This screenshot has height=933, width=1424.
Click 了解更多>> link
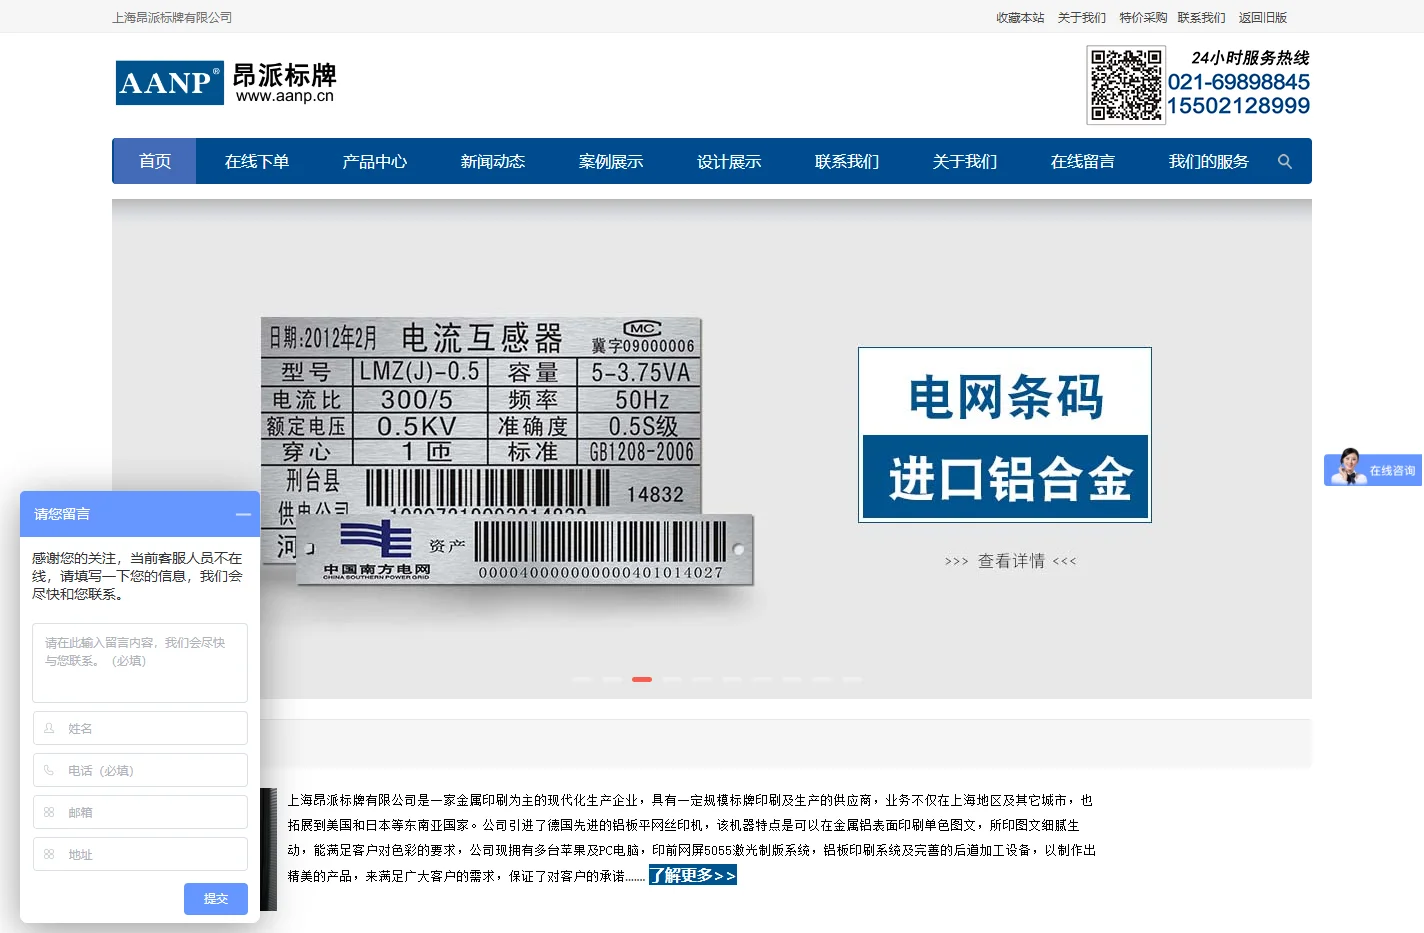tap(693, 875)
